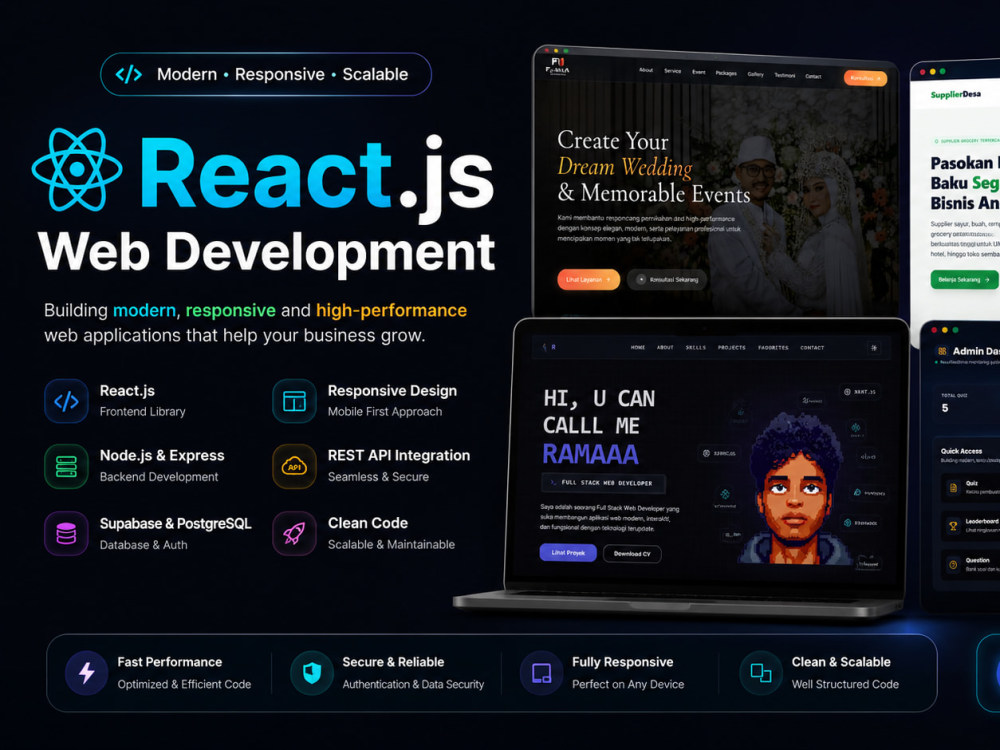Open Packages in the wedding site menu
The height and width of the screenshot is (750, 1000).
point(726,73)
